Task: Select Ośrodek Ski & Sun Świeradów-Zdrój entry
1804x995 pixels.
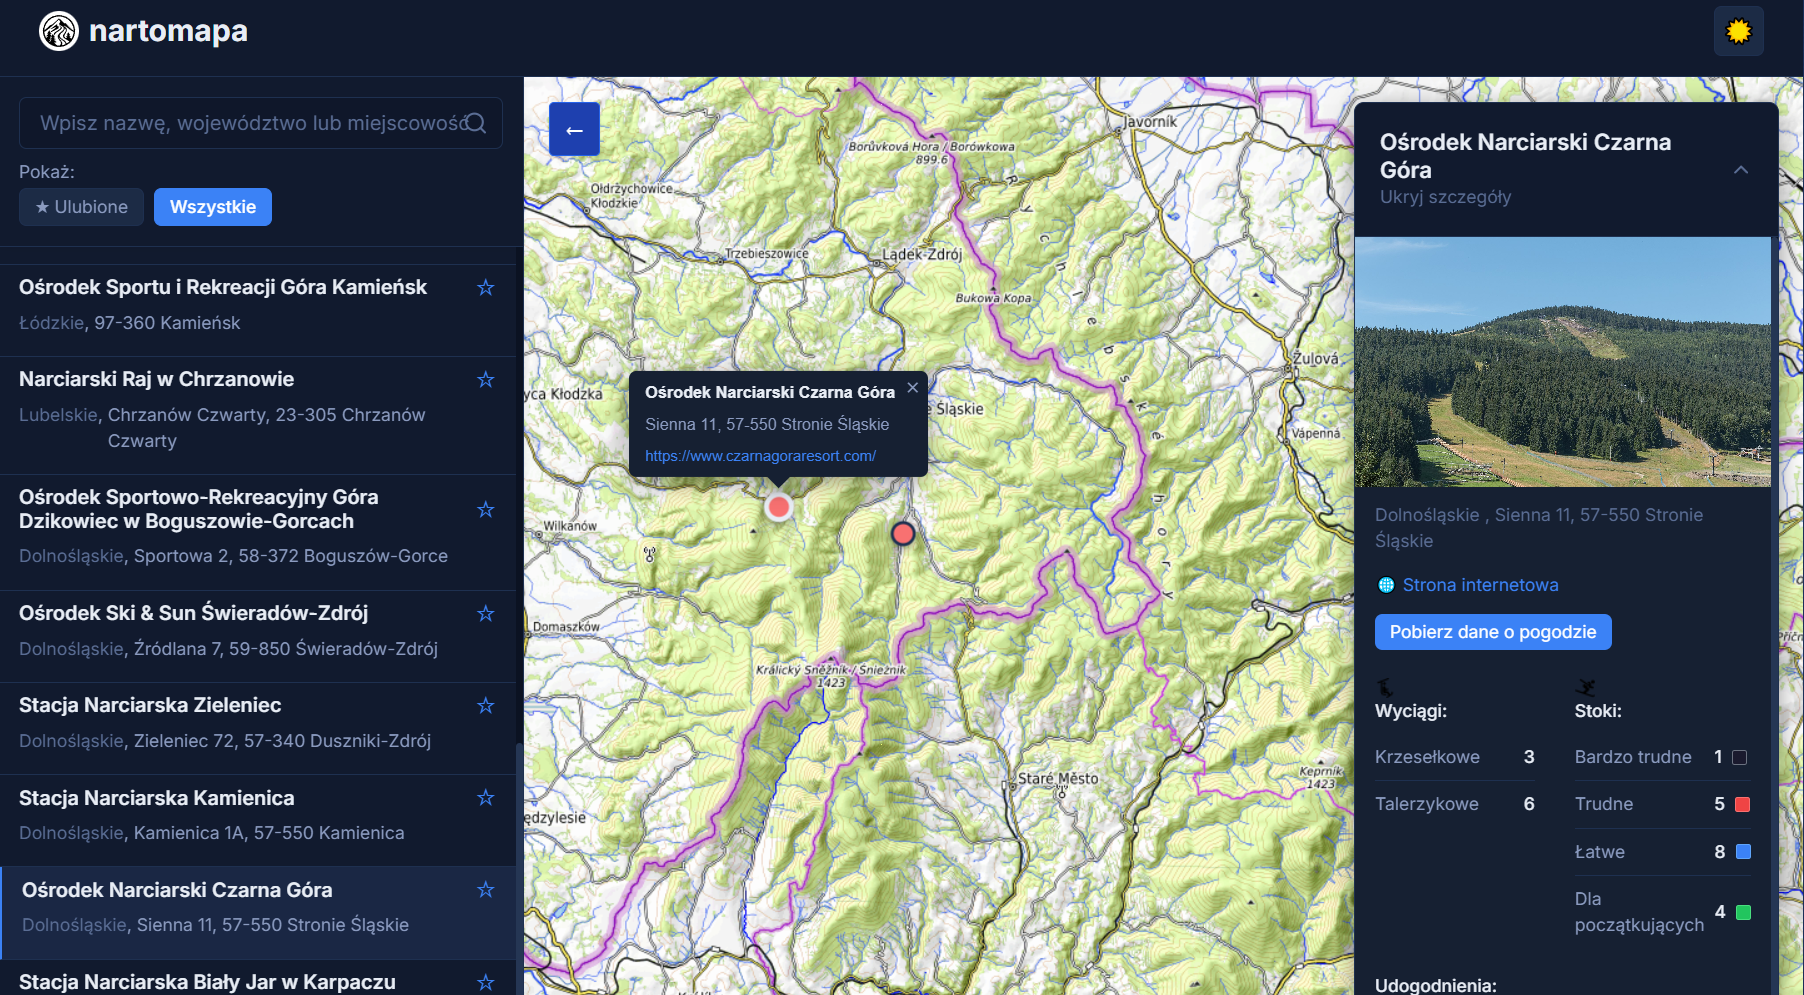Action: 258,636
